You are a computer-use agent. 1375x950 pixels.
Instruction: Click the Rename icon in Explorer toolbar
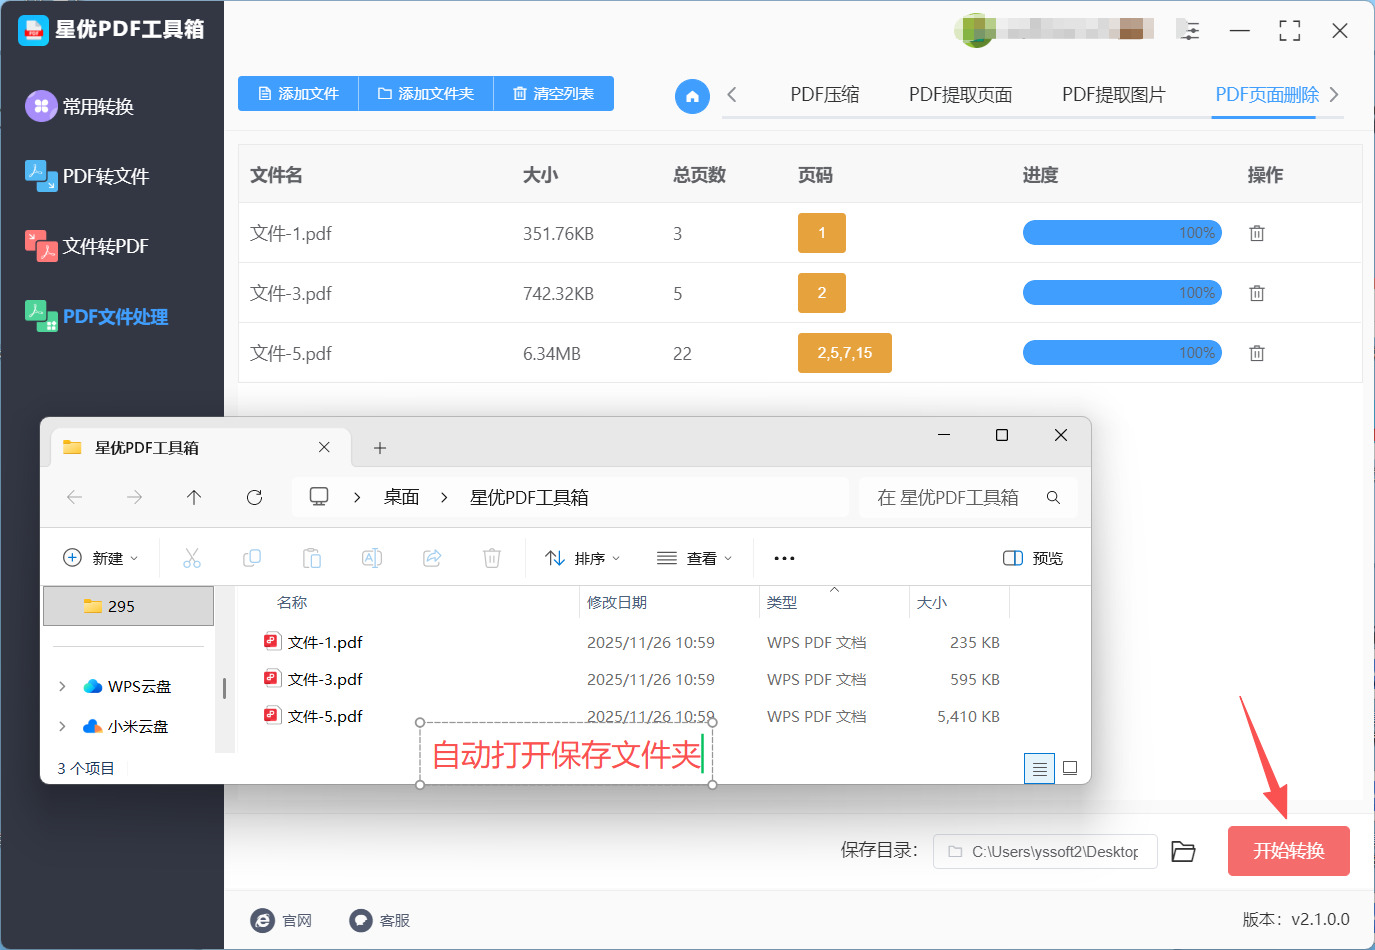[x=372, y=558]
